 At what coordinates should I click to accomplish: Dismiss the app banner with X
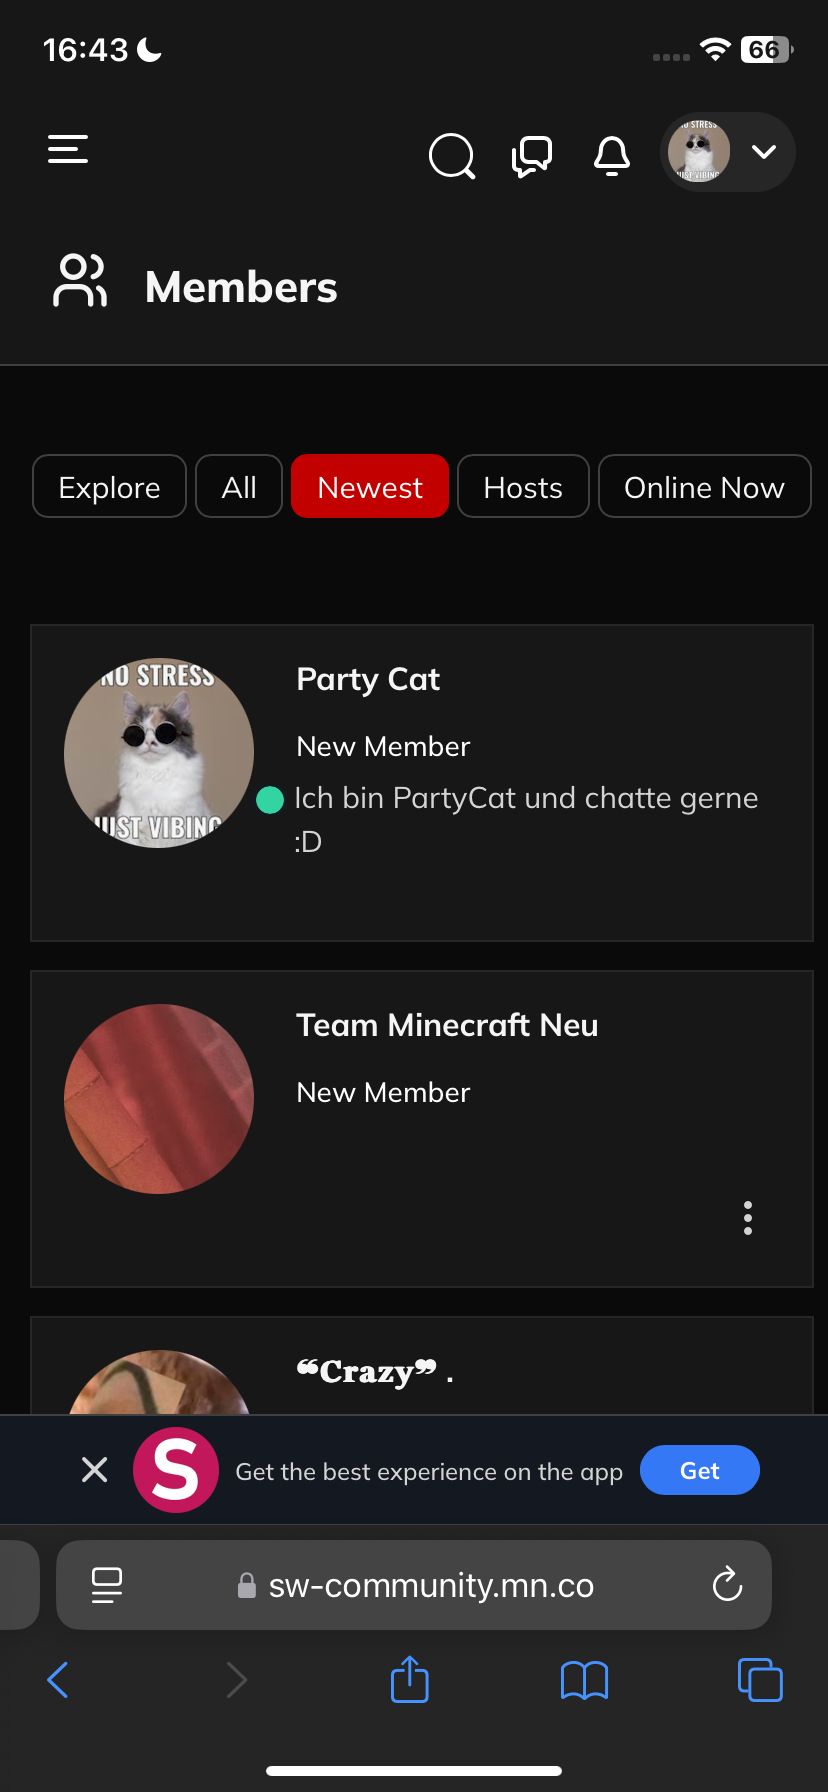click(95, 1470)
